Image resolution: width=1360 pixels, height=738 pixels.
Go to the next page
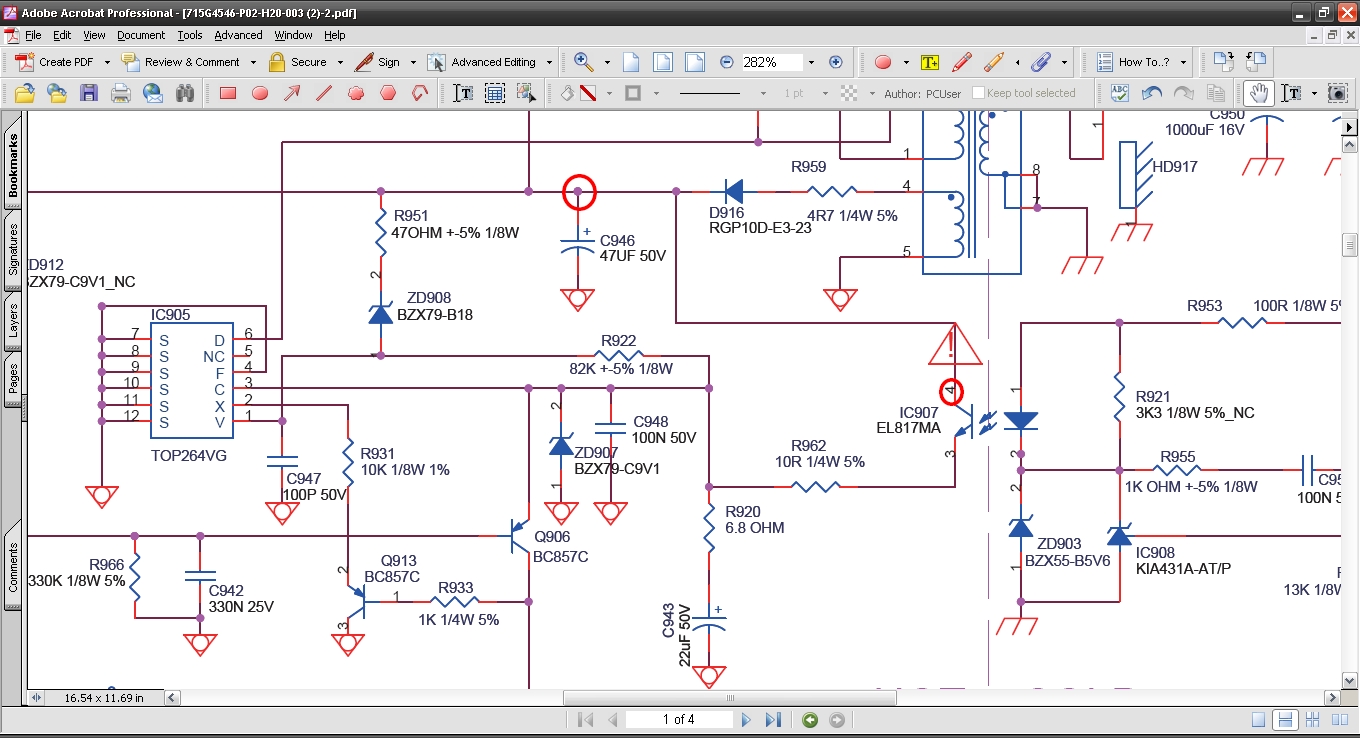(x=746, y=720)
